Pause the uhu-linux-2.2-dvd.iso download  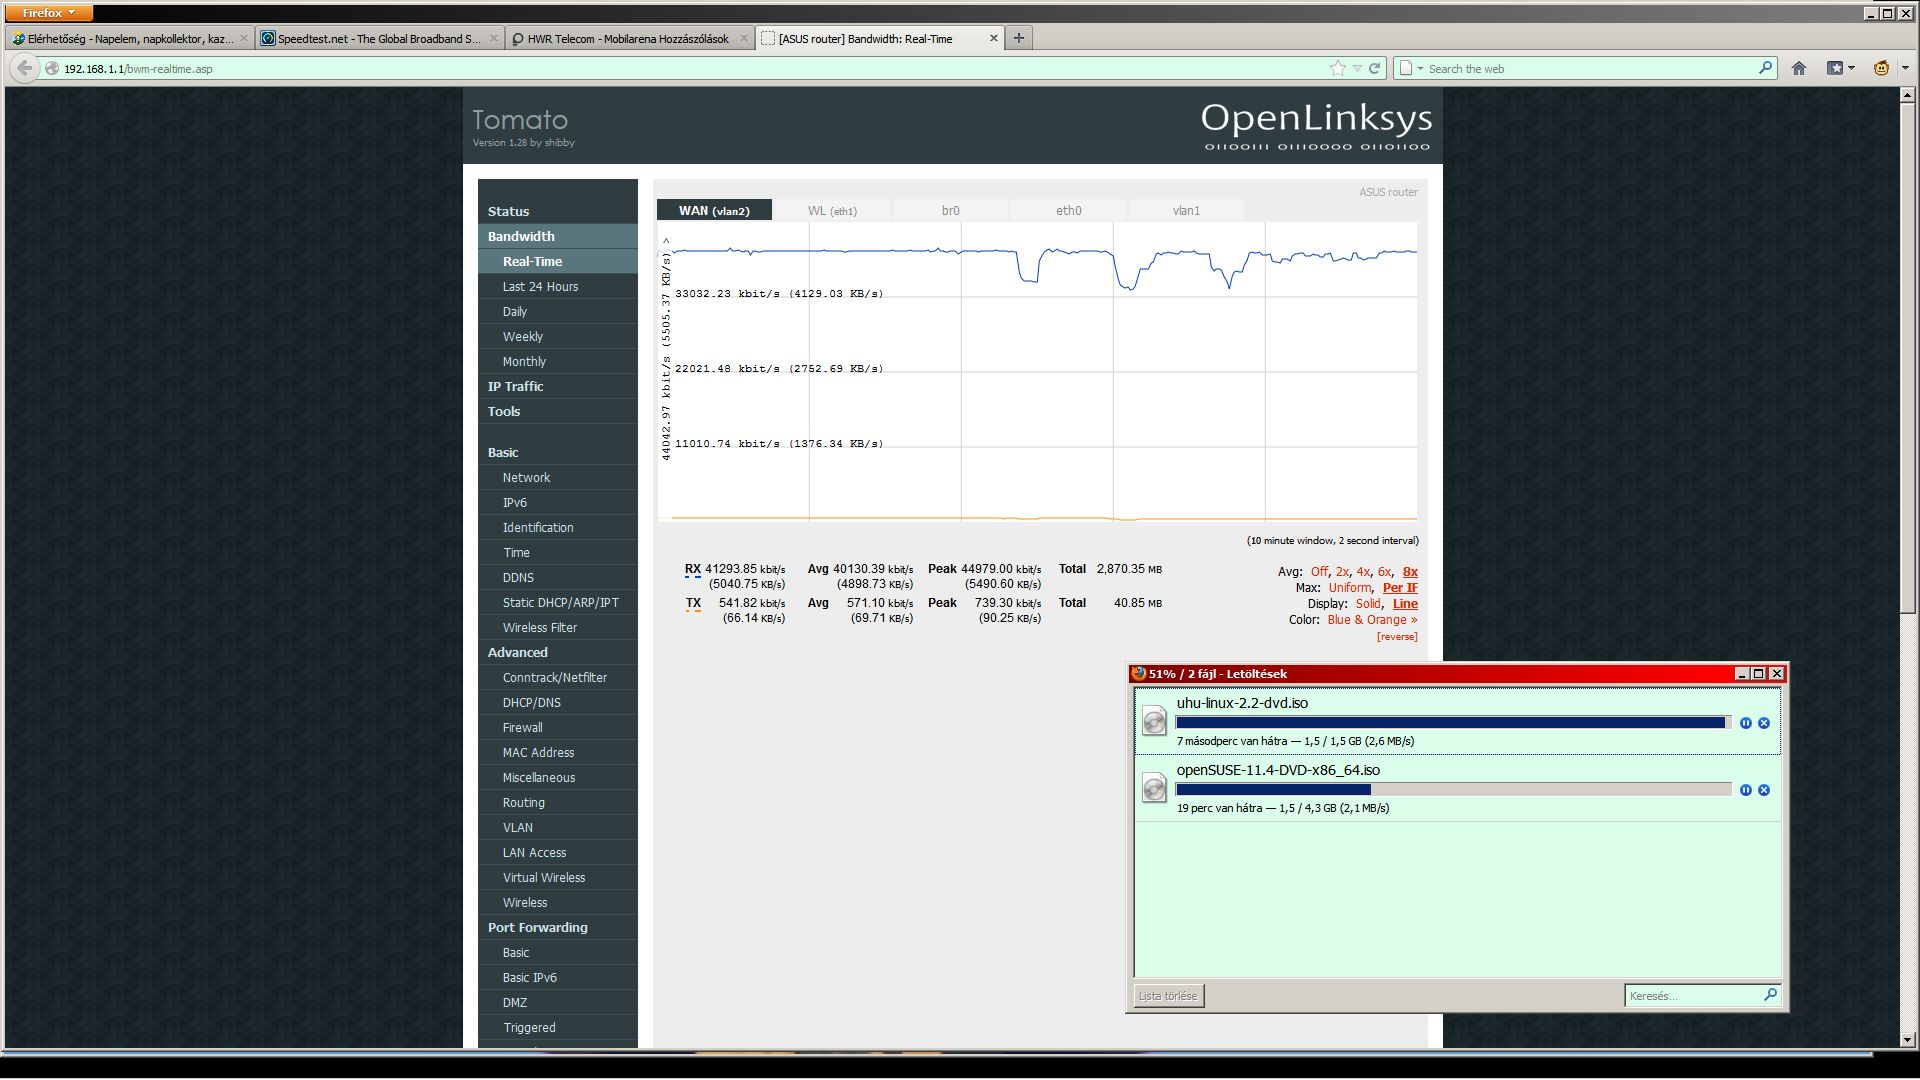[1746, 723]
